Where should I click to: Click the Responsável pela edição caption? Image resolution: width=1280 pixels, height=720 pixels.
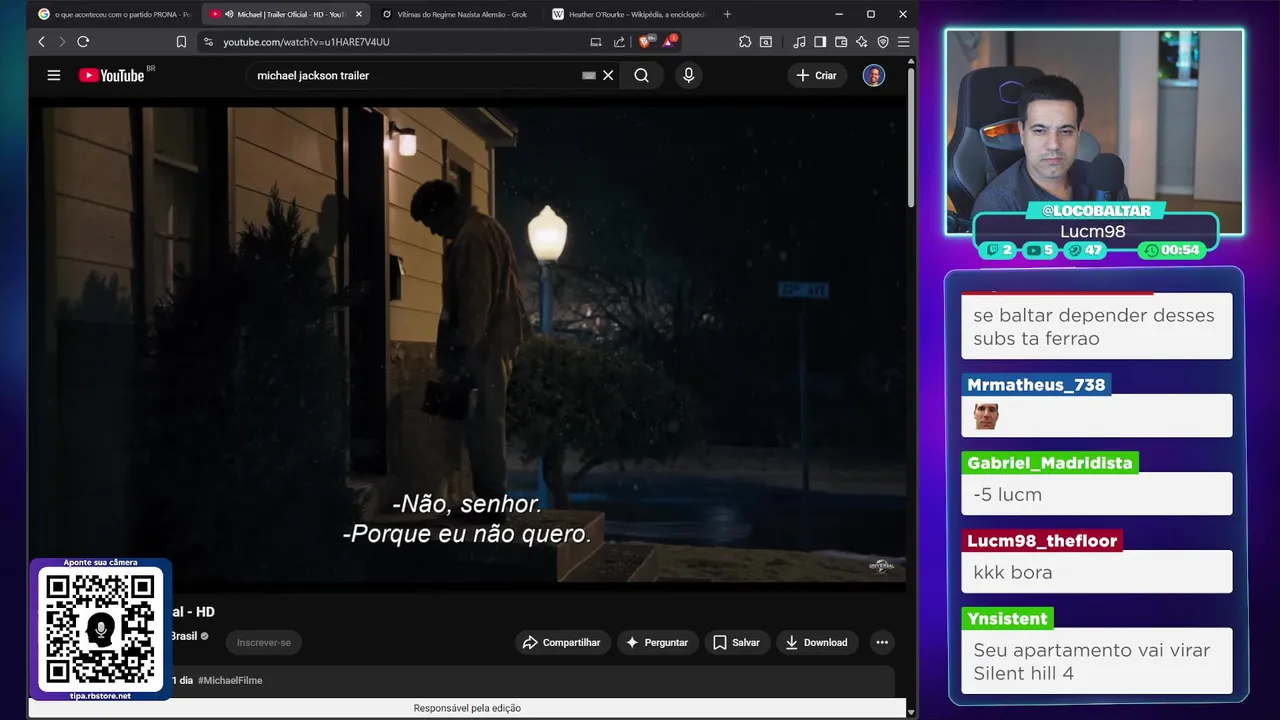point(467,708)
